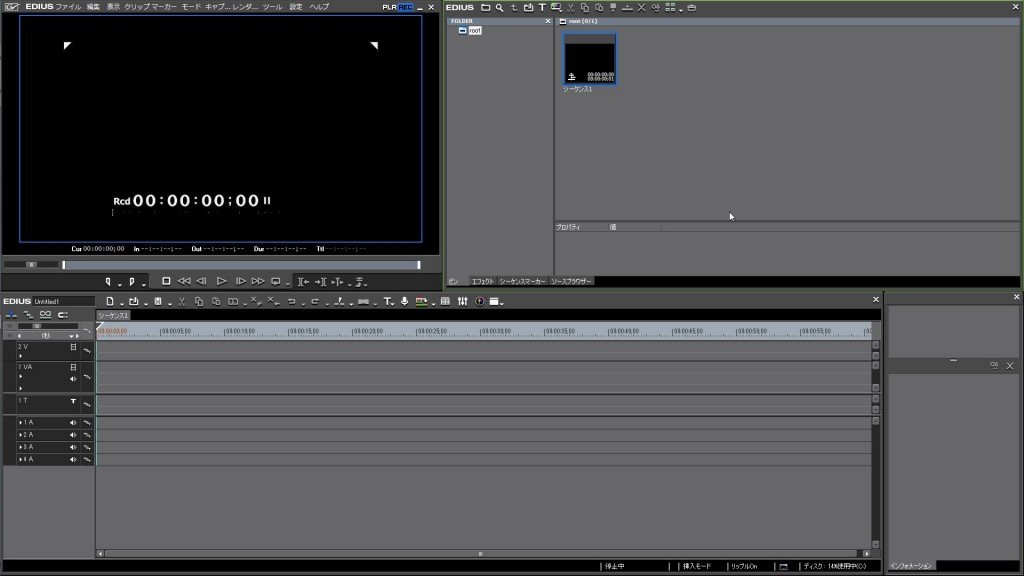This screenshot has height=576, width=1024.
Task: Select the シーケンス1 timeline tab
Action: click(113, 315)
